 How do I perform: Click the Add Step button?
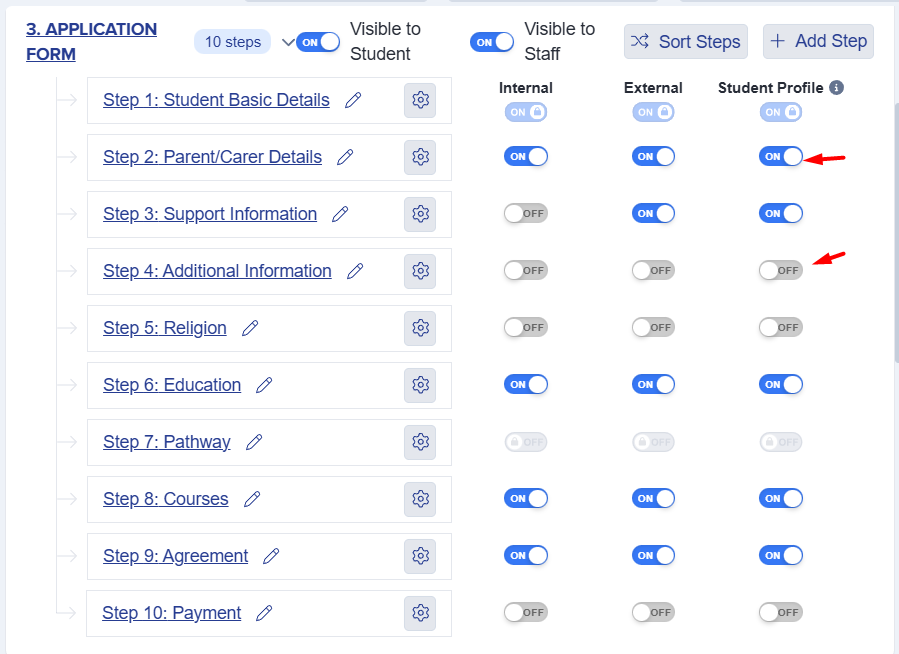point(818,41)
